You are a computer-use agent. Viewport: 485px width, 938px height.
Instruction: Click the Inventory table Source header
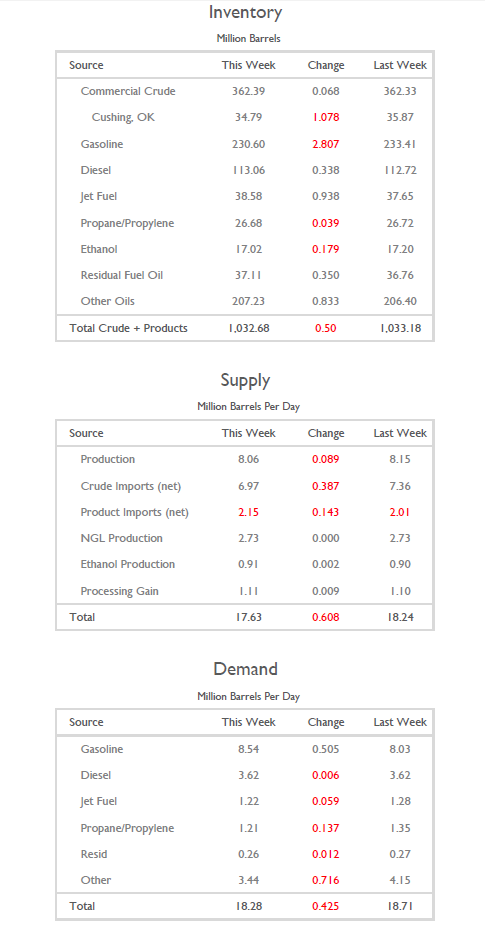[86, 65]
